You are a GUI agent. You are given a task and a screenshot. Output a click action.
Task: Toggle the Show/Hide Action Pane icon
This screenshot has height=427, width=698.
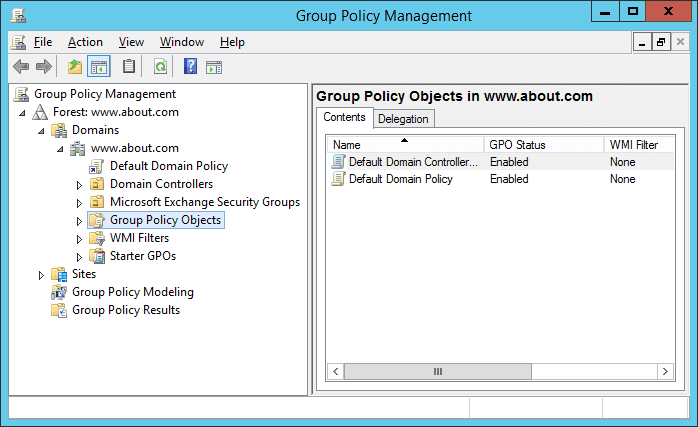coord(214,68)
